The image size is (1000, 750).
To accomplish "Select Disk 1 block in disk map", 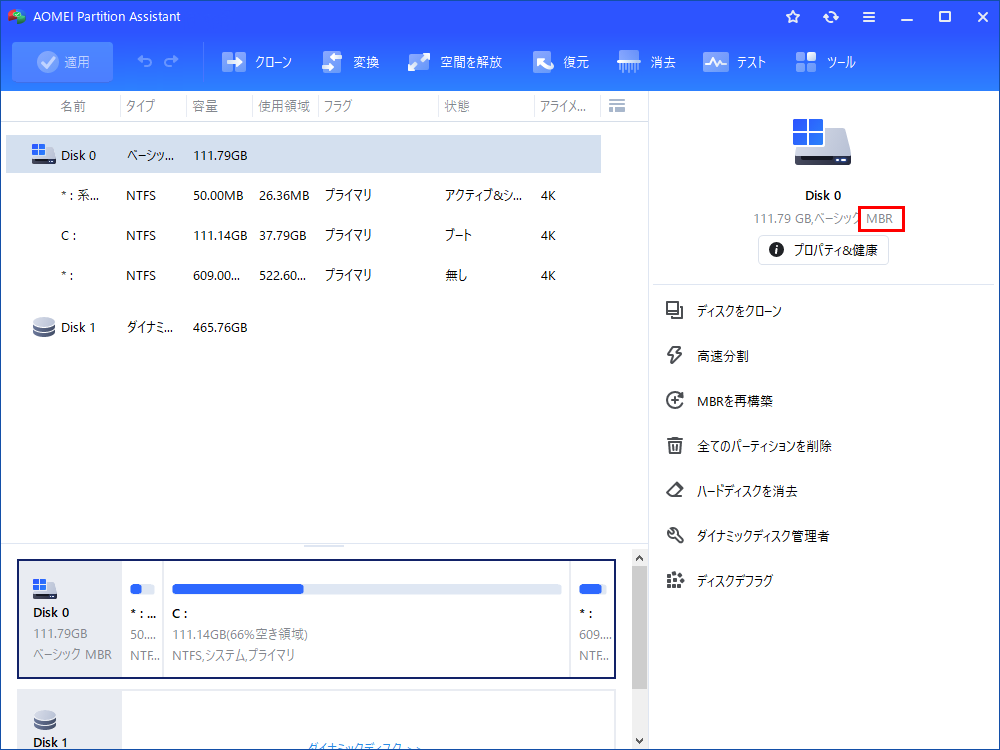I will coord(70,719).
